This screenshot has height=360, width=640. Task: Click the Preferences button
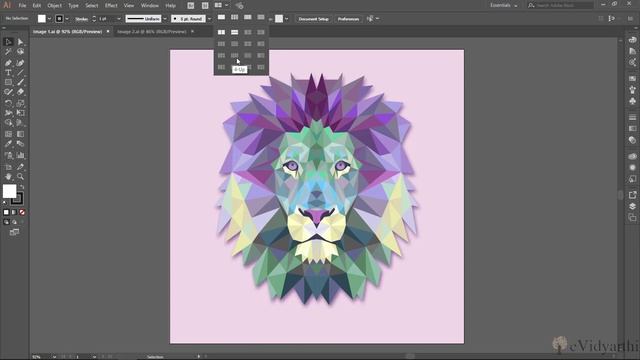348,19
